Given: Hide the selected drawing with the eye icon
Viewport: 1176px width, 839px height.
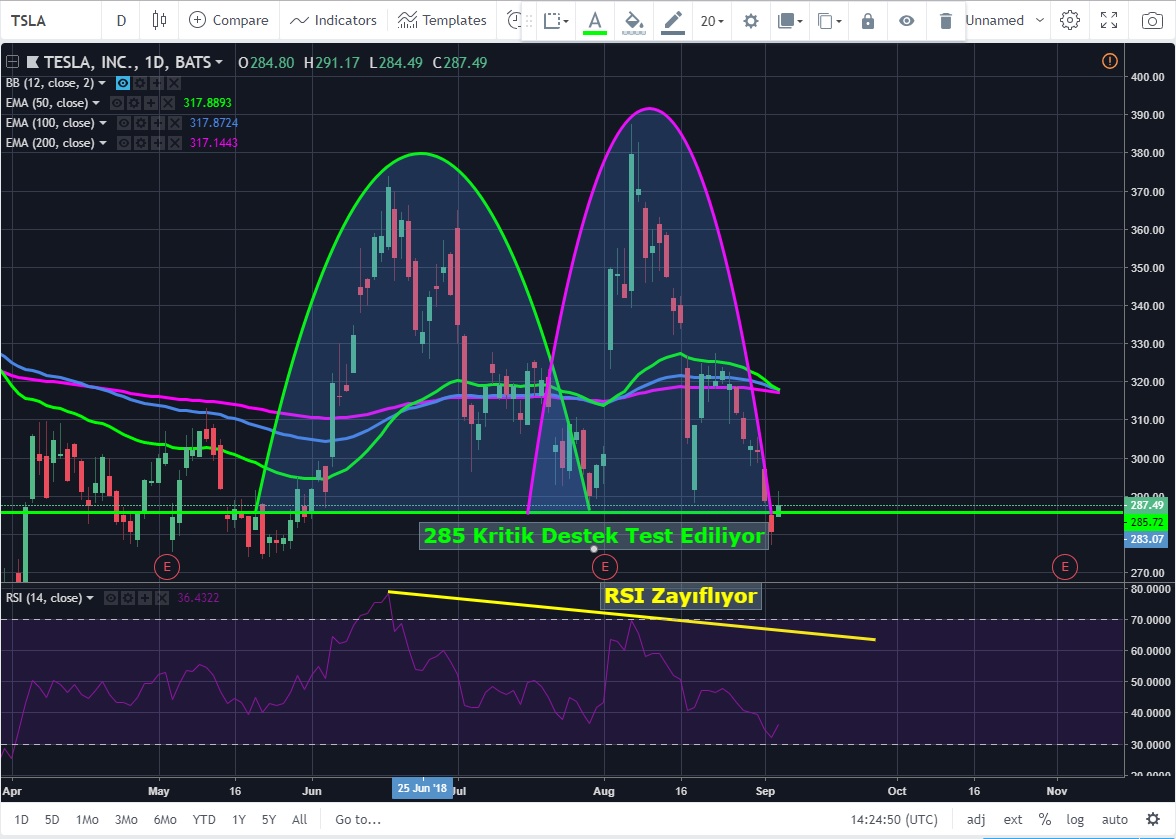Looking at the screenshot, I should pos(907,21).
